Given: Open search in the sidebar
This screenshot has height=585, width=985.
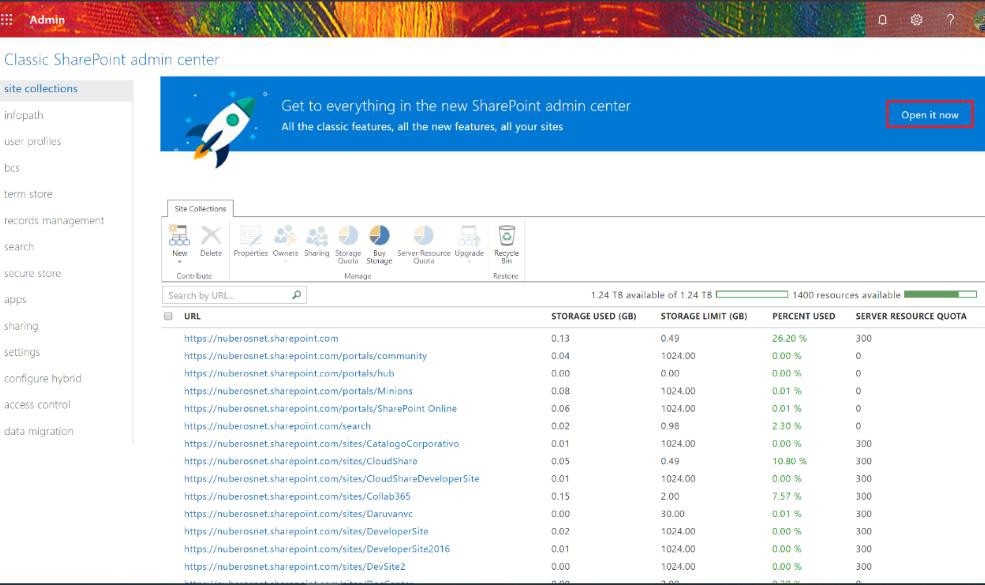Looking at the screenshot, I should click(x=19, y=247).
